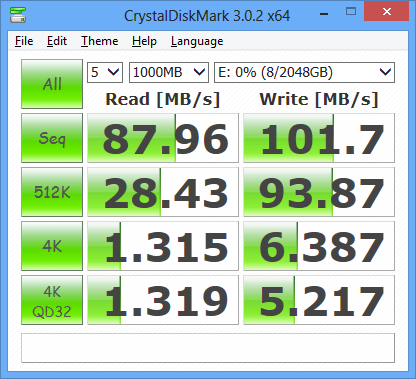Click the CrystalDiskMark app icon in title bar
The height and width of the screenshot is (379, 416).
click(x=18, y=15)
